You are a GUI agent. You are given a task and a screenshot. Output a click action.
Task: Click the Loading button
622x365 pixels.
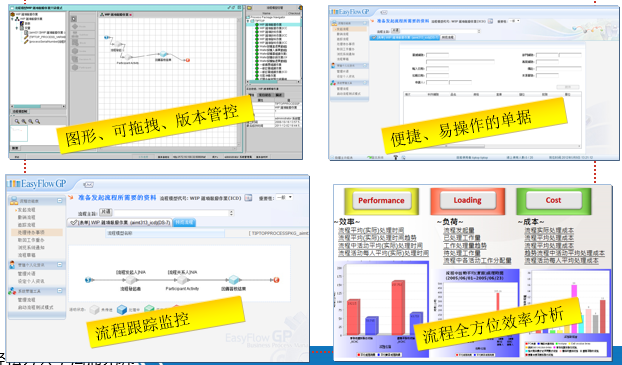tap(467, 200)
